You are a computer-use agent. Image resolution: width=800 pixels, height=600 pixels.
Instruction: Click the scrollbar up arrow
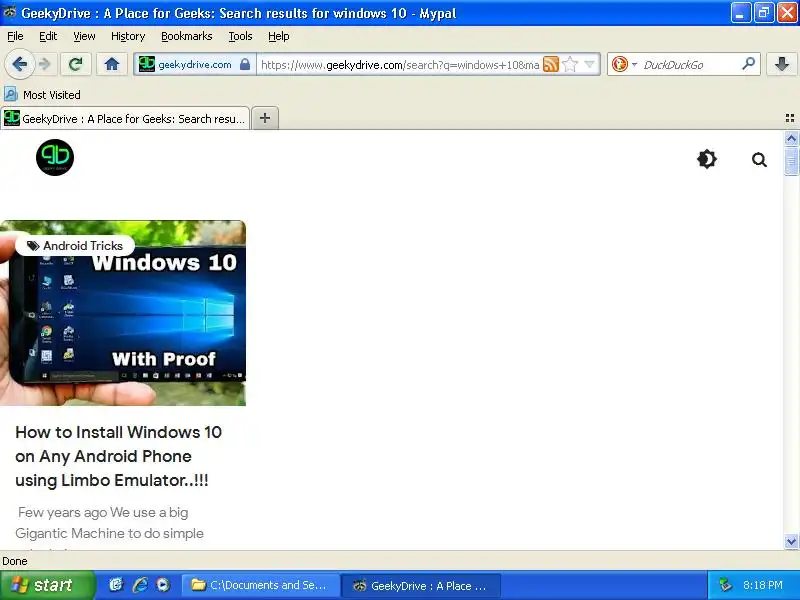[x=791, y=138]
